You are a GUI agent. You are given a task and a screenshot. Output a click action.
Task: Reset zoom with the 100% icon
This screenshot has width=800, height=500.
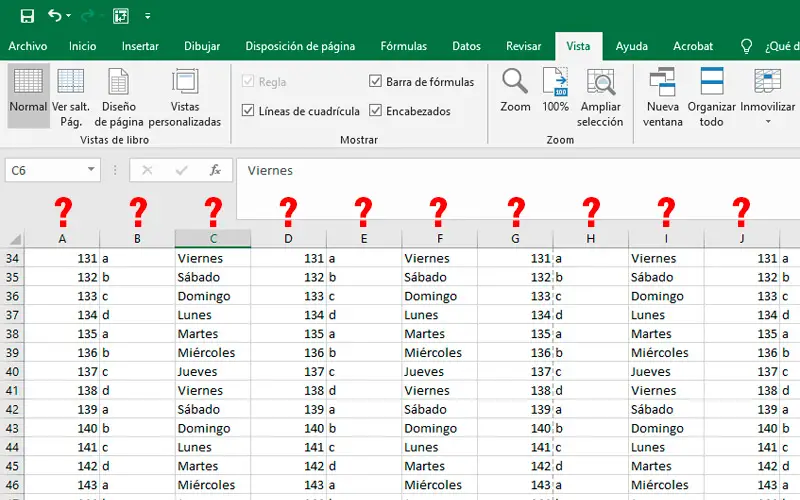[x=555, y=90]
